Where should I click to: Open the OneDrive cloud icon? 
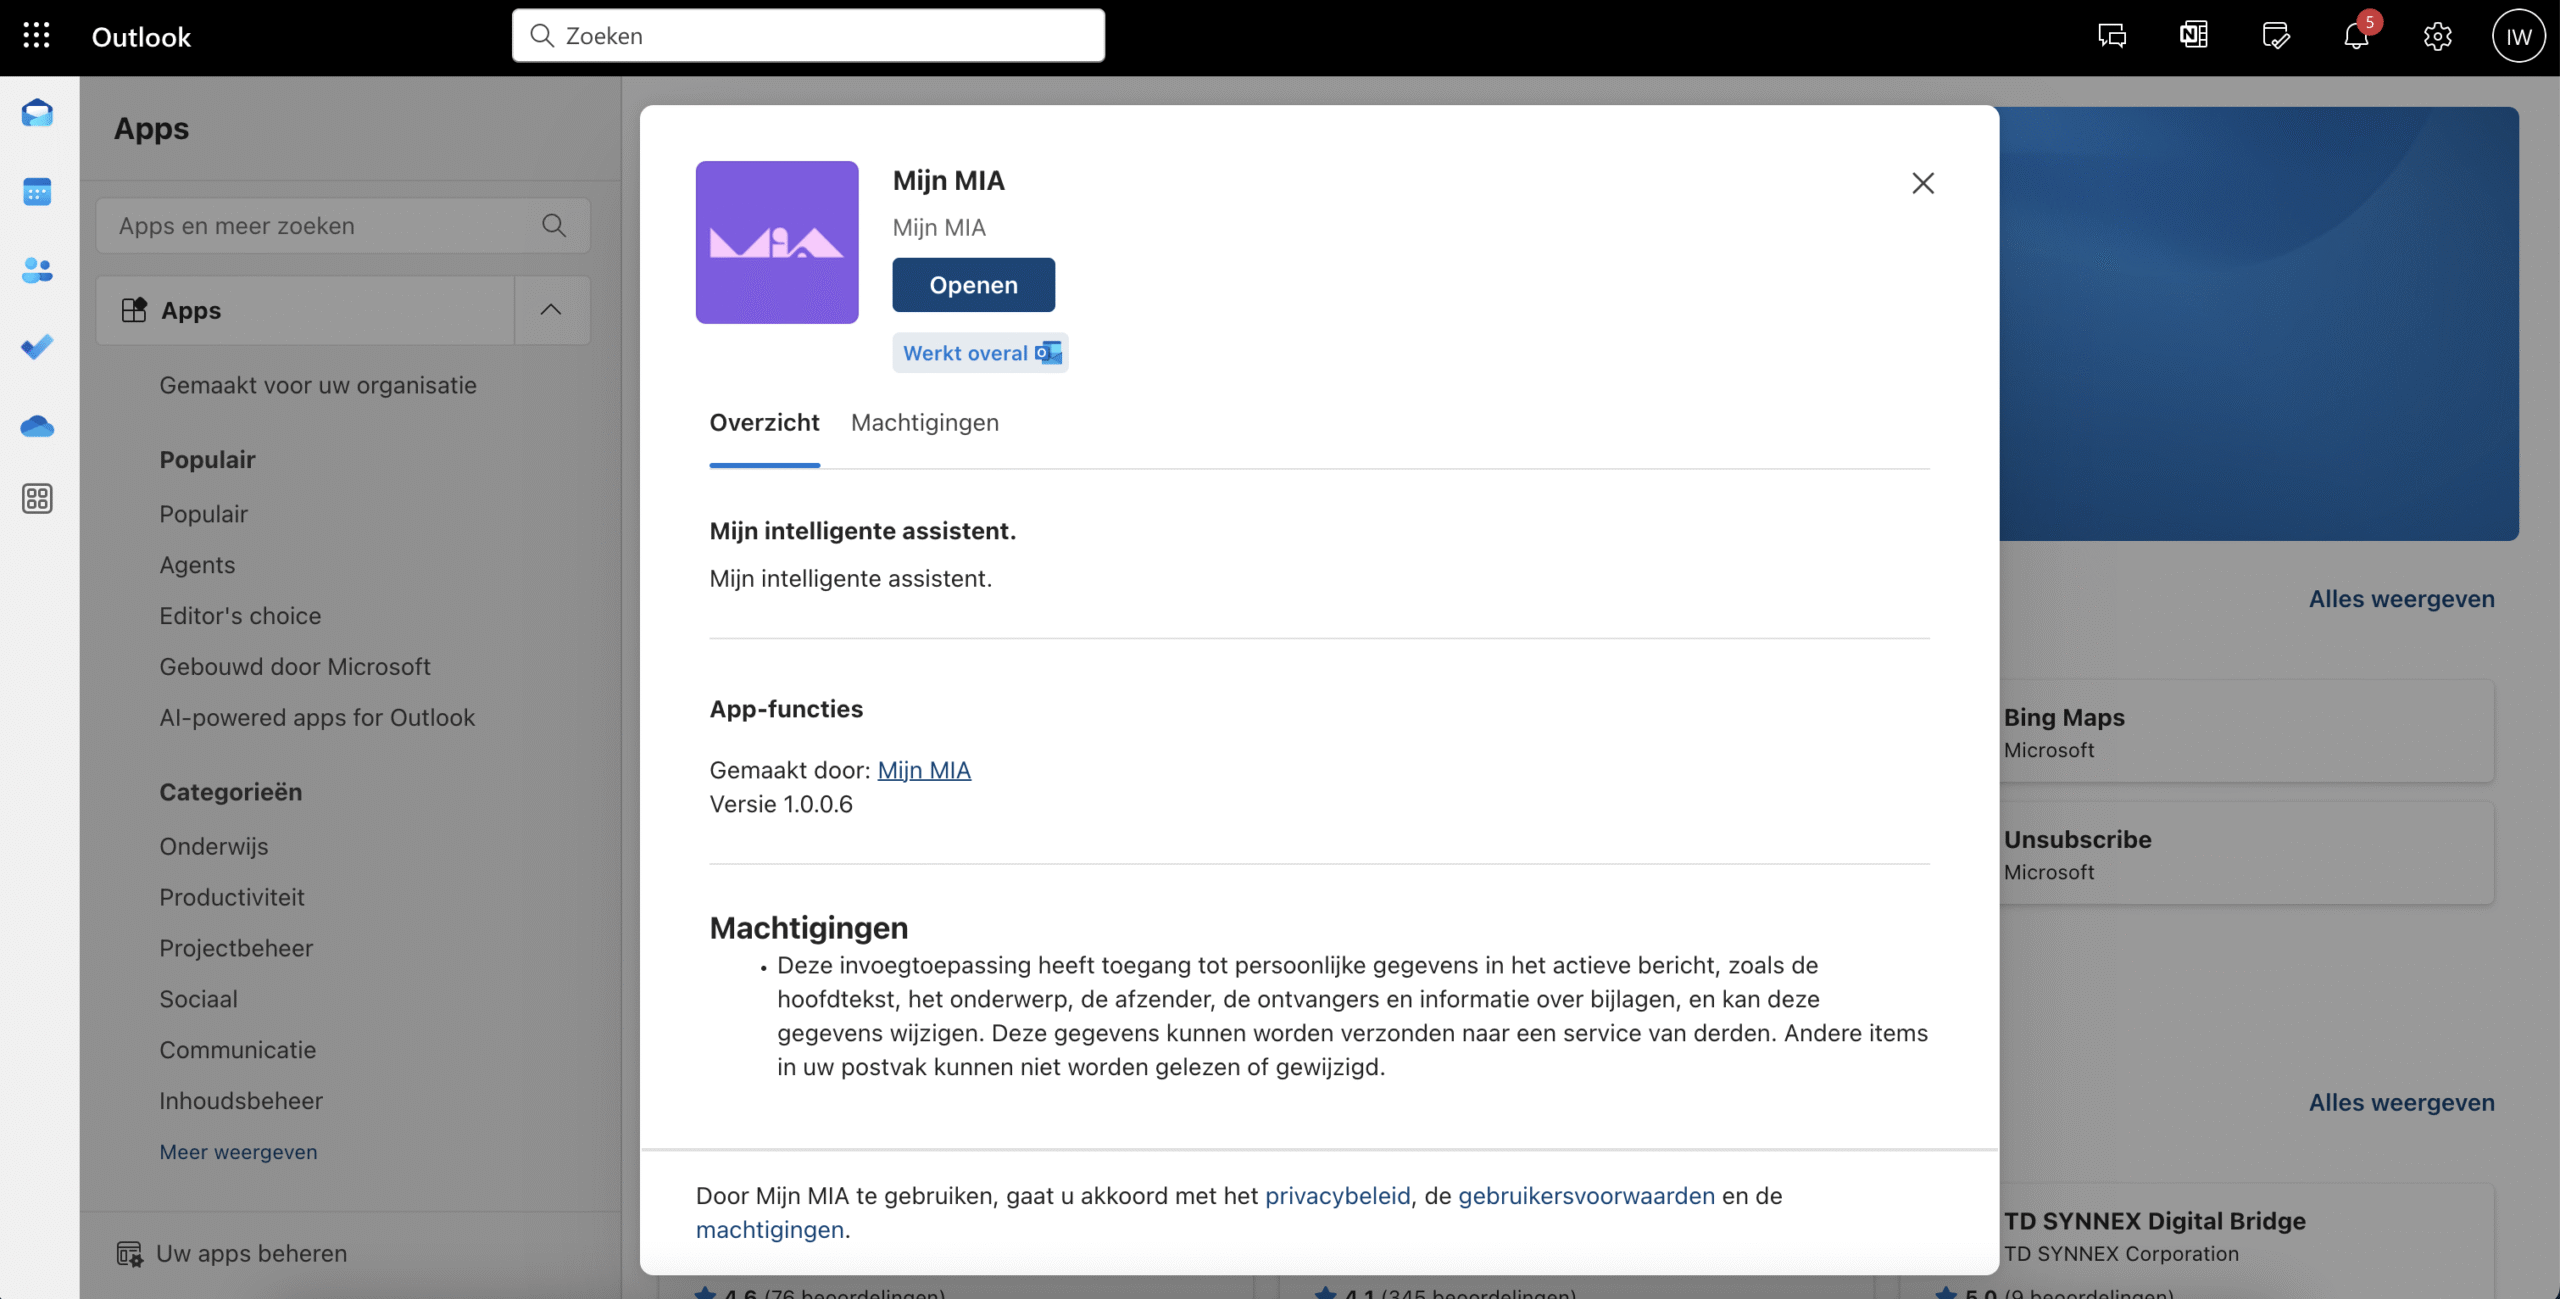click(x=37, y=426)
